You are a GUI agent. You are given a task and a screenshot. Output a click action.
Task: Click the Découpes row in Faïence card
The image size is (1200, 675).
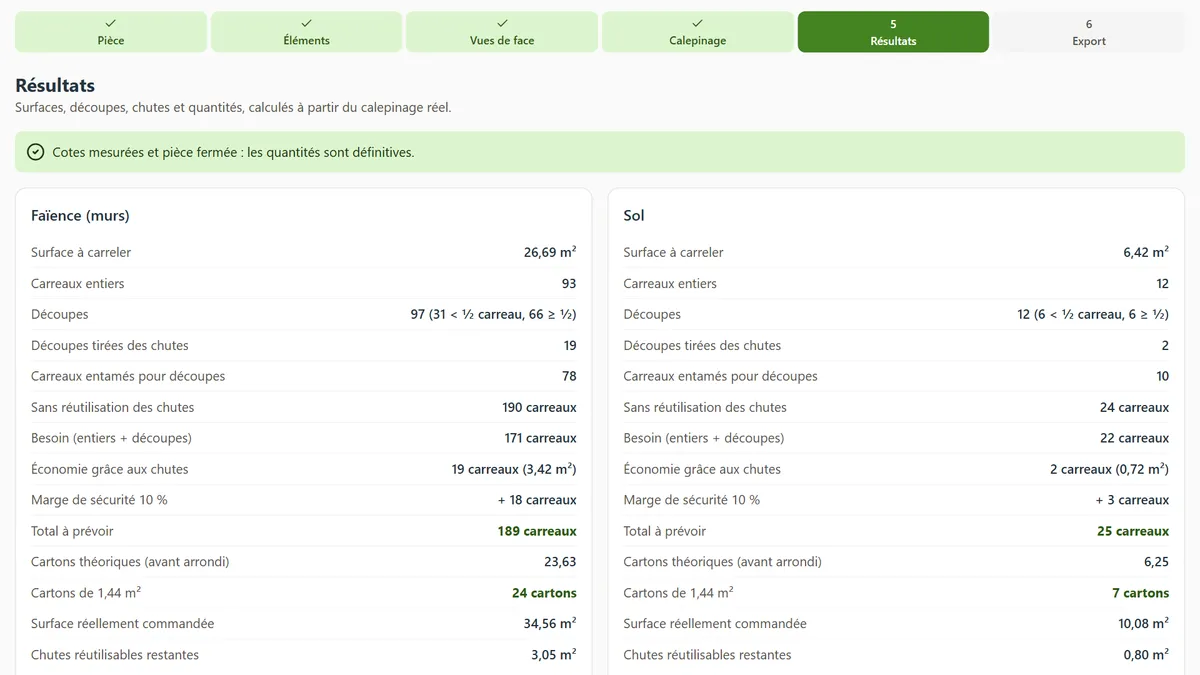coord(304,314)
